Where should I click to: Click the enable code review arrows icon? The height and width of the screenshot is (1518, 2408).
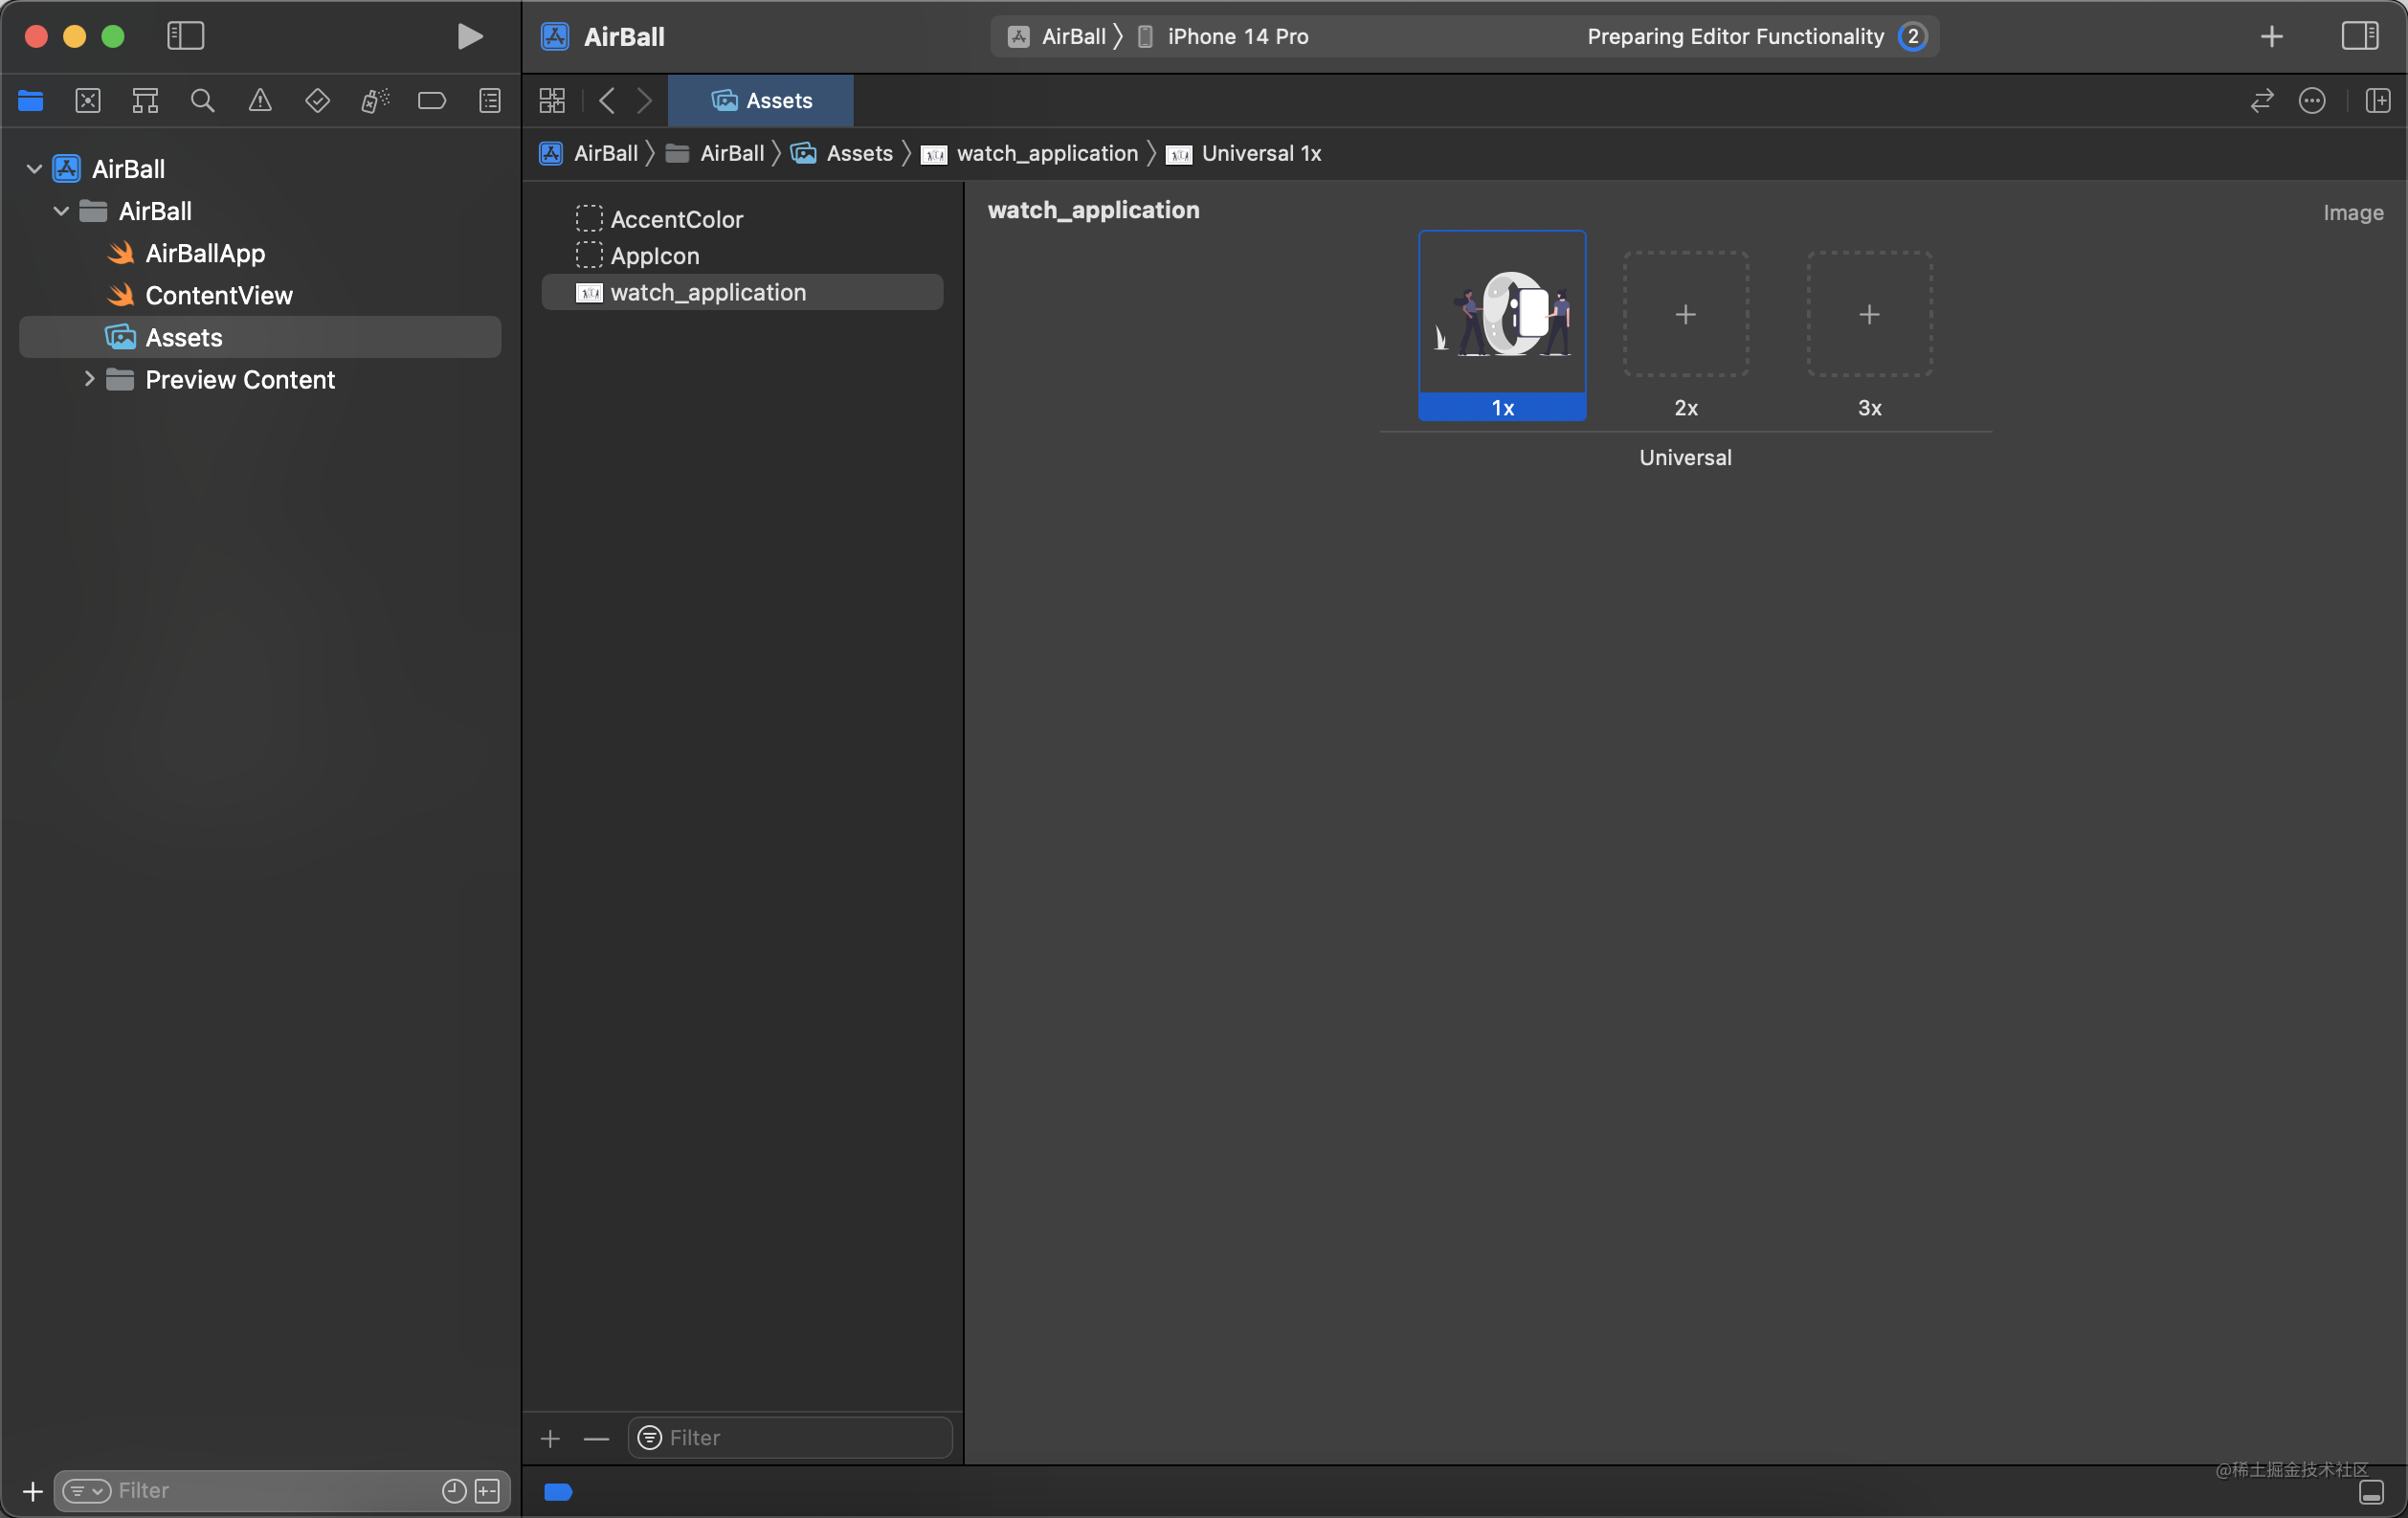pyautogui.click(x=2262, y=100)
